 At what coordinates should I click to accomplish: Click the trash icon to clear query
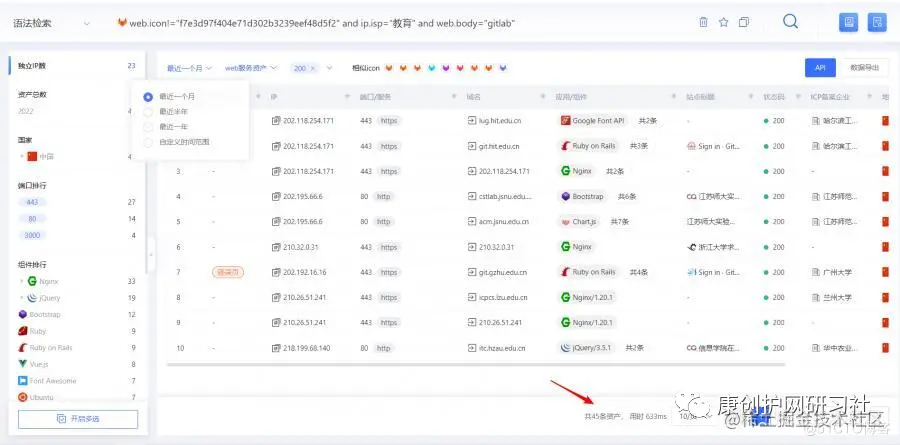[x=703, y=22]
